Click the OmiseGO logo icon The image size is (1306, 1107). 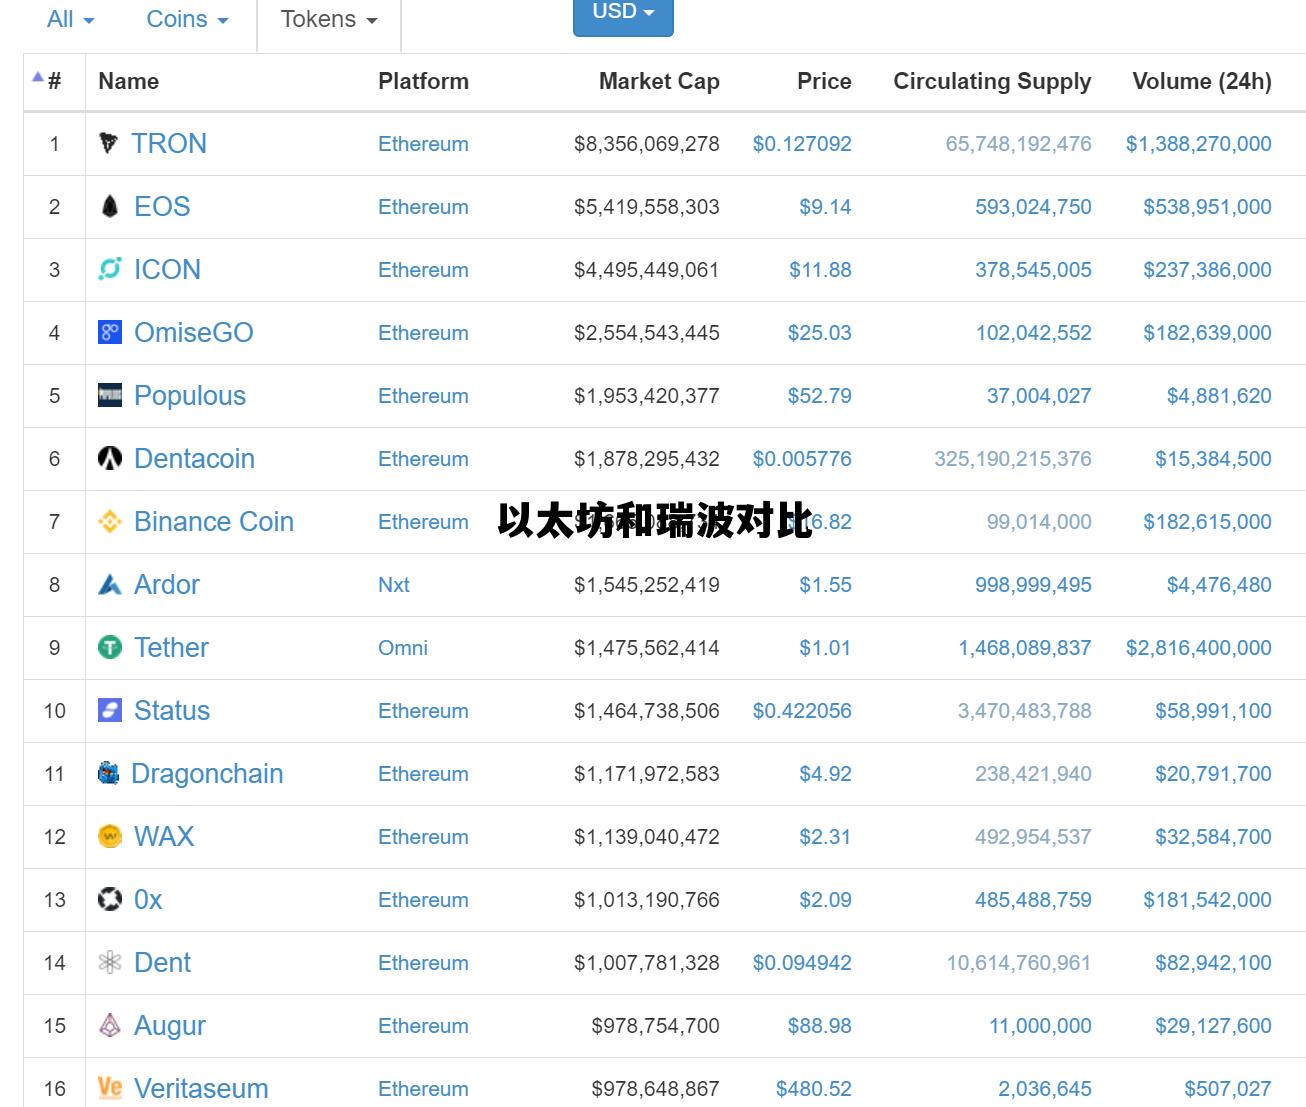pos(110,332)
